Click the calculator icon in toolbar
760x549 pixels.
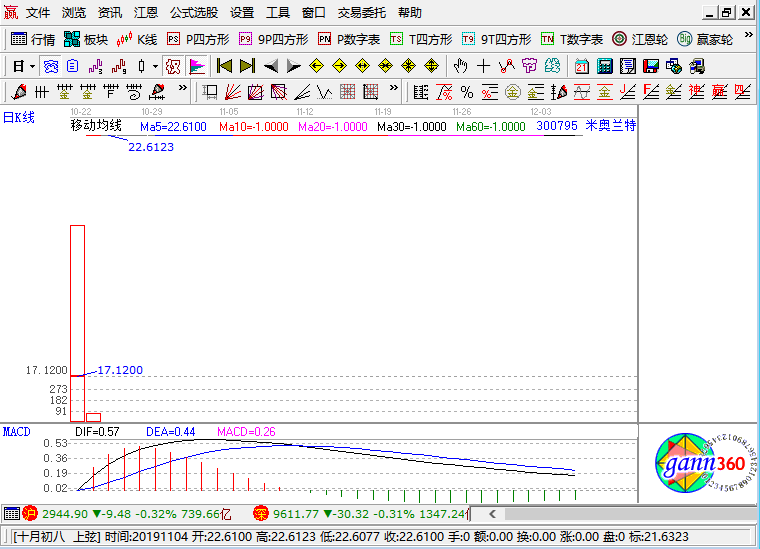click(604, 66)
